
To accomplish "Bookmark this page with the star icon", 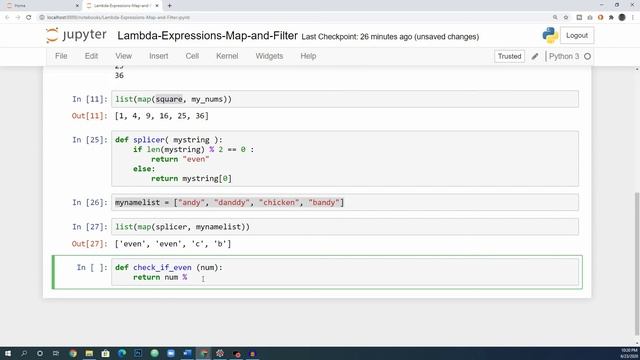I will pos(566,18).
